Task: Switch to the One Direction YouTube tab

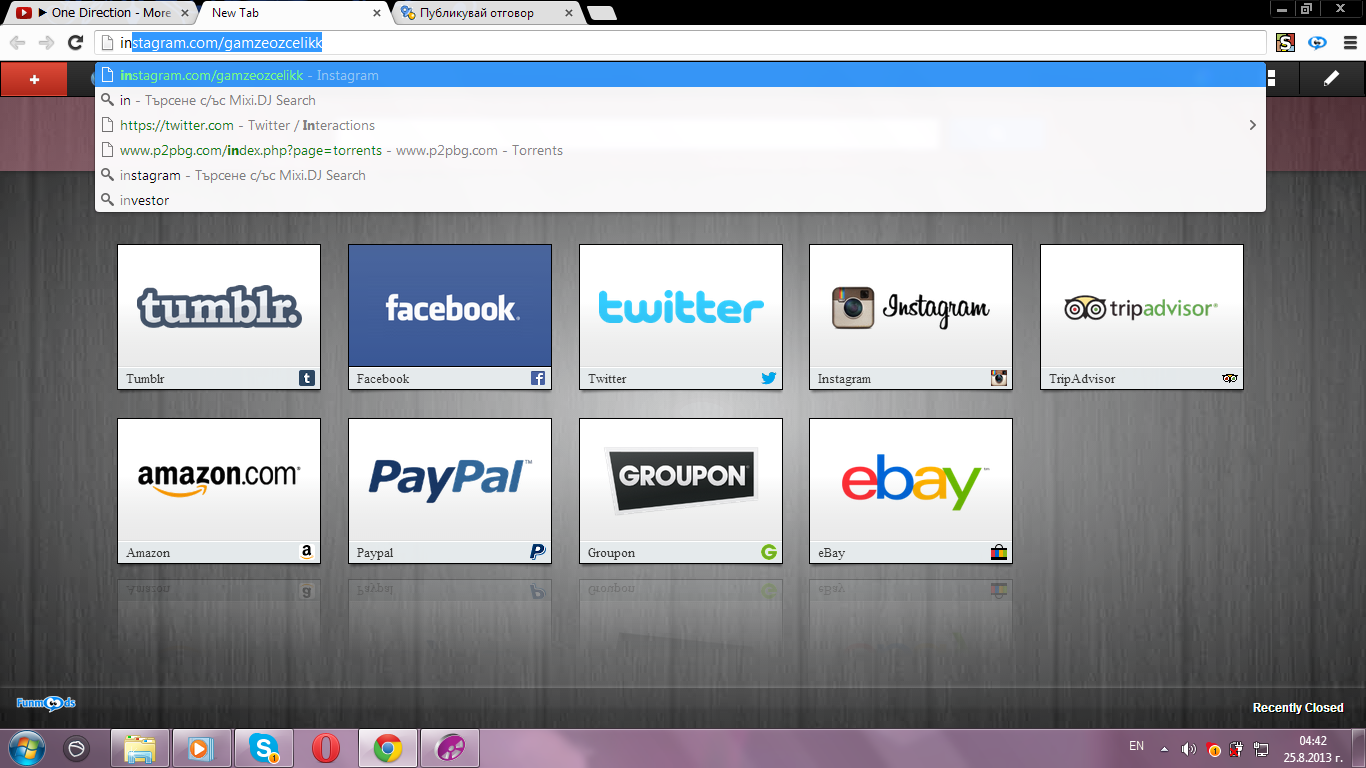Action: click(99, 13)
